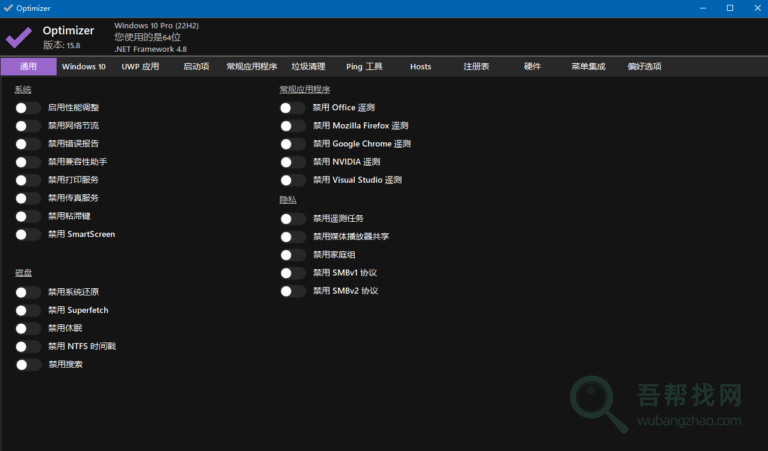Maximize the Optimizer window

[729, 8]
